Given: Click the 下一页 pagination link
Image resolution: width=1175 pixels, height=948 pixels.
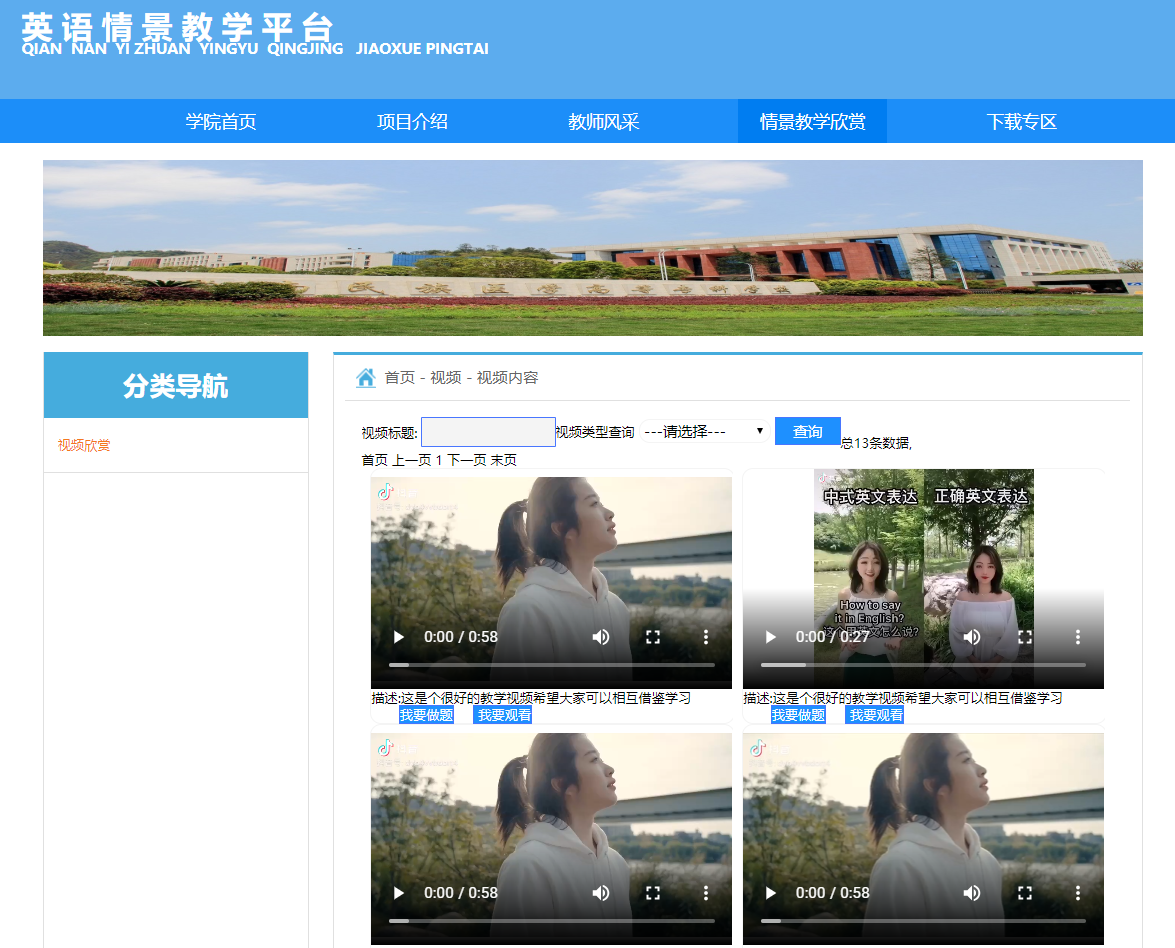Looking at the screenshot, I should (x=467, y=460).
